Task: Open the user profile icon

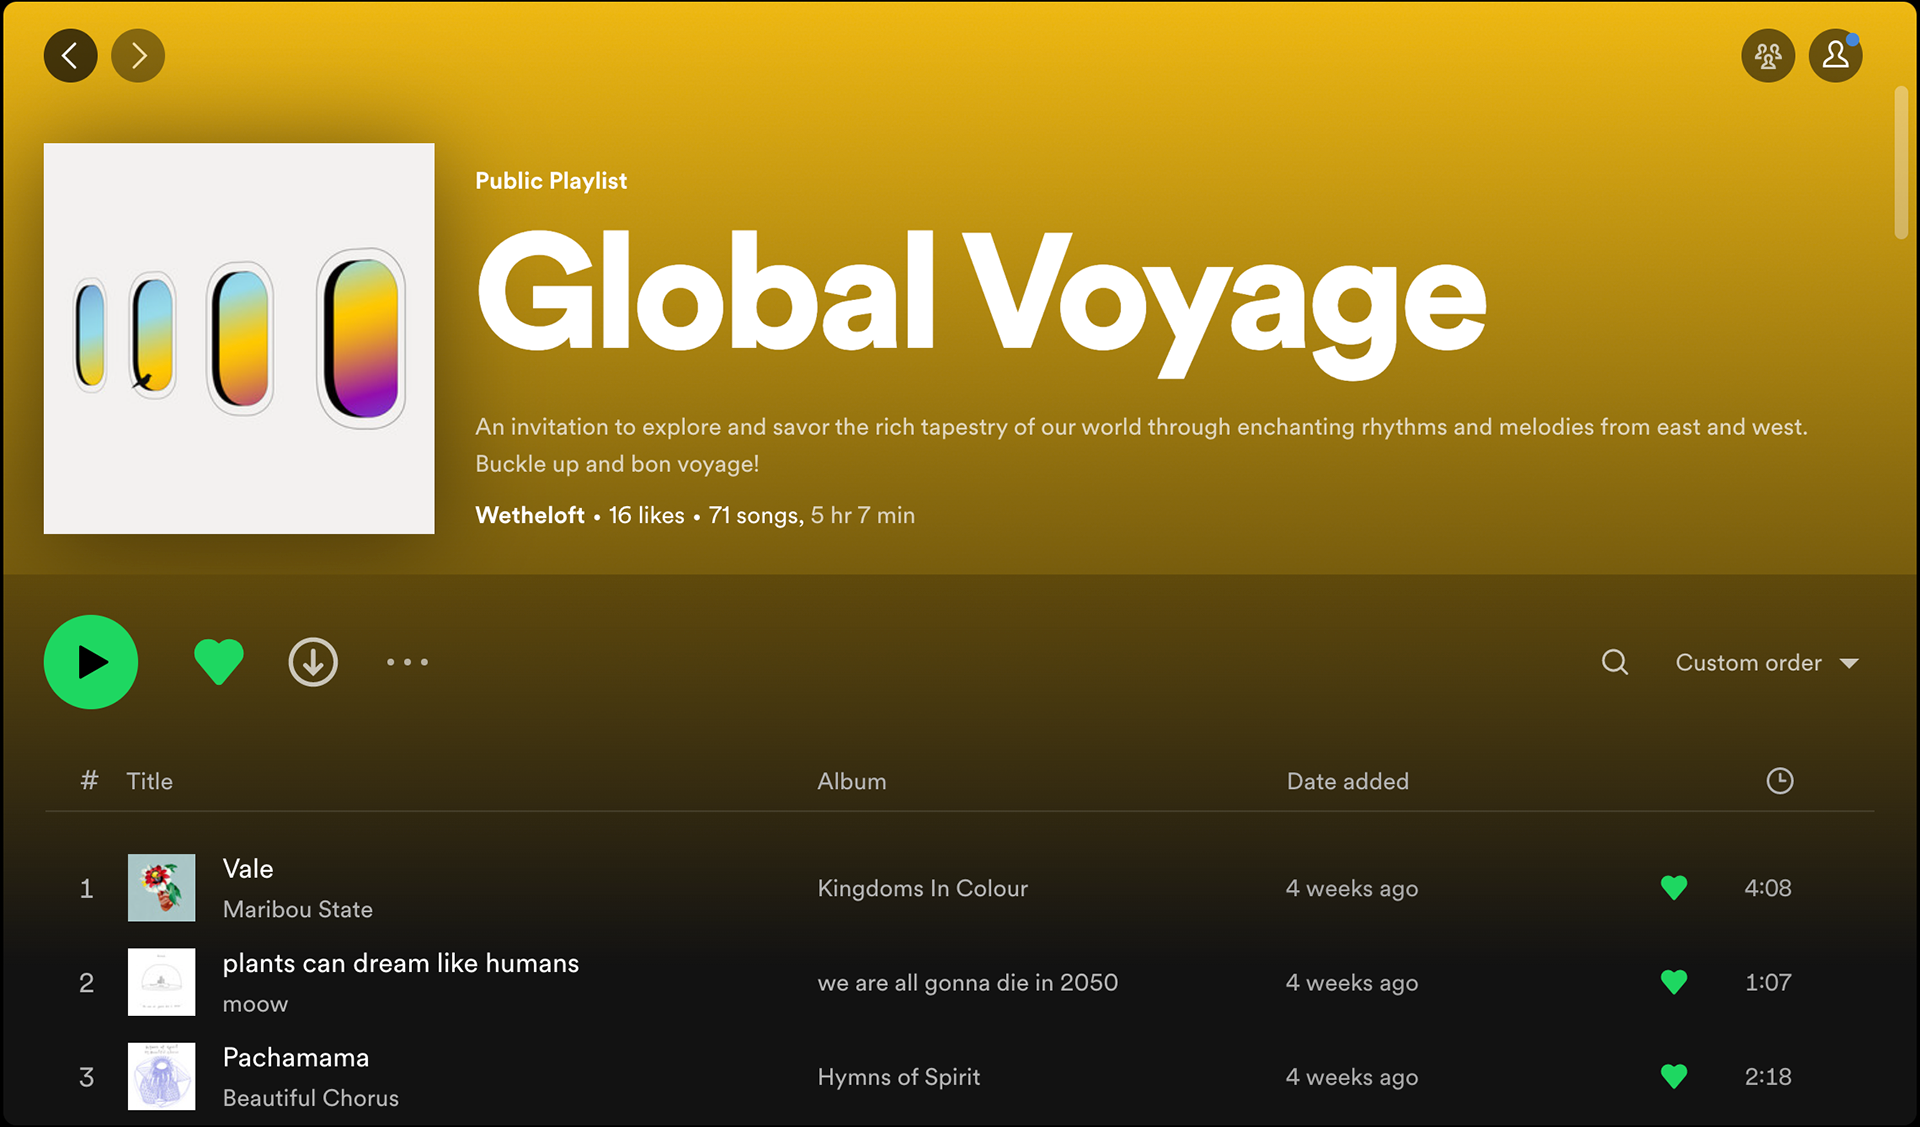Action: pos(1835,56)
